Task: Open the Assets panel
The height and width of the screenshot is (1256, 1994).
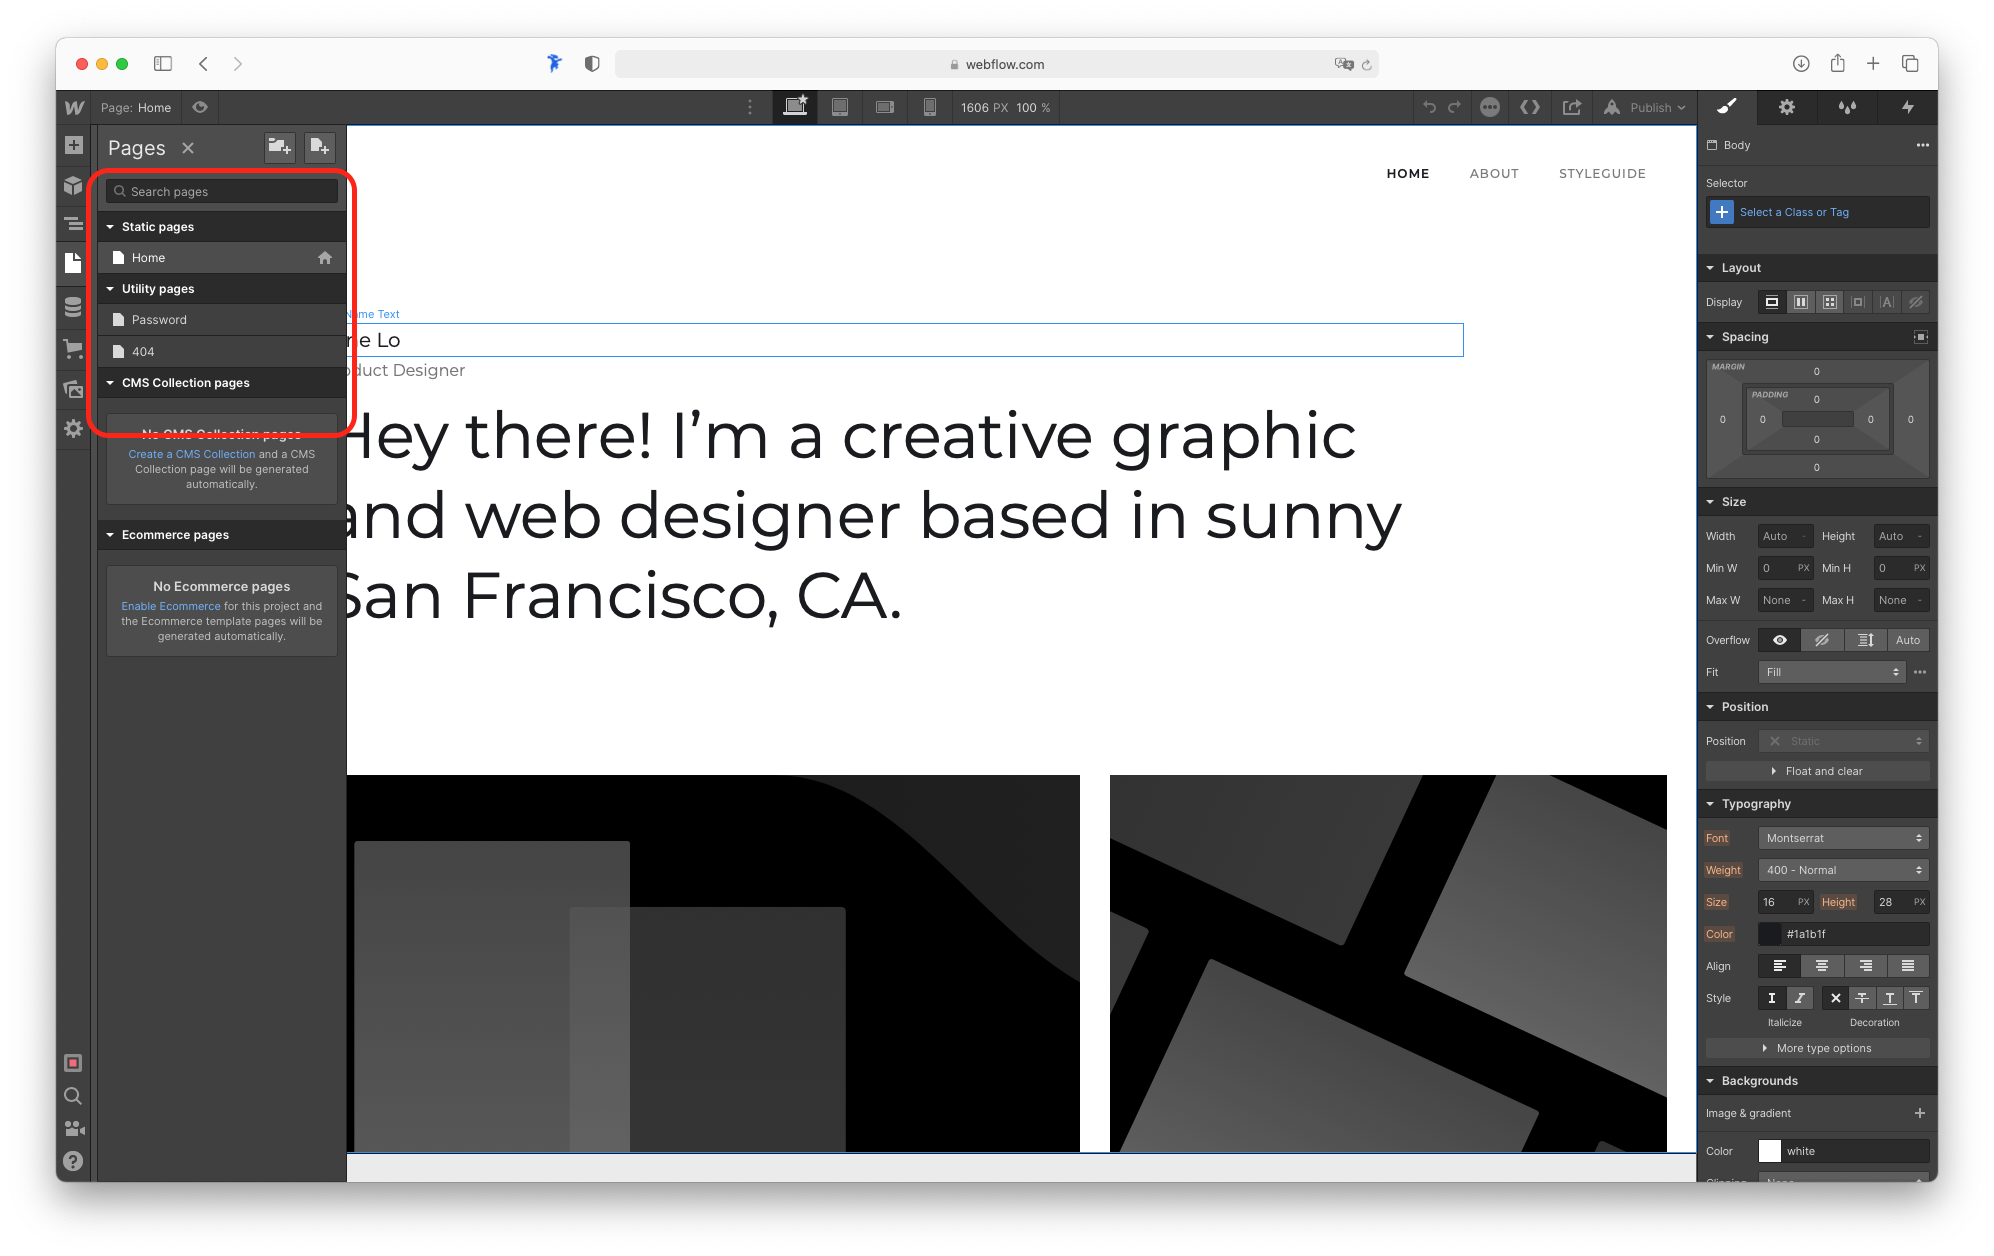Action: pyautogui.click(x=72, y=389)
